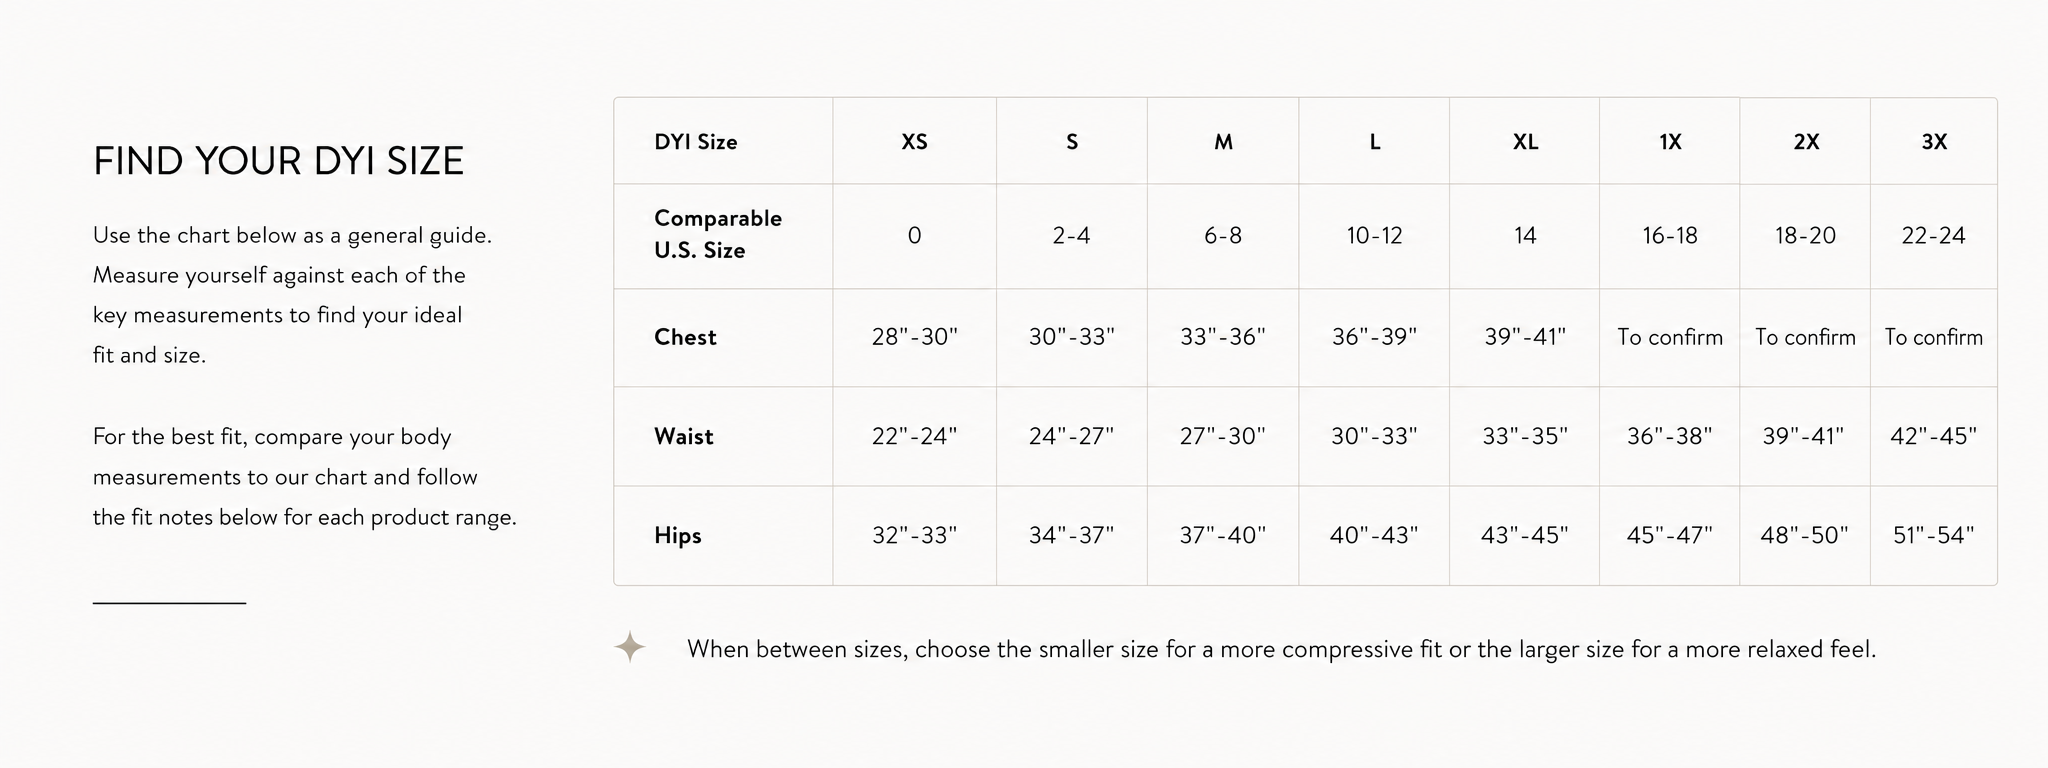This screenshot has width=2048, height=768.
Task: Click the 3X waist cell 42"-45"
Action: click(x=1934, y=436)
